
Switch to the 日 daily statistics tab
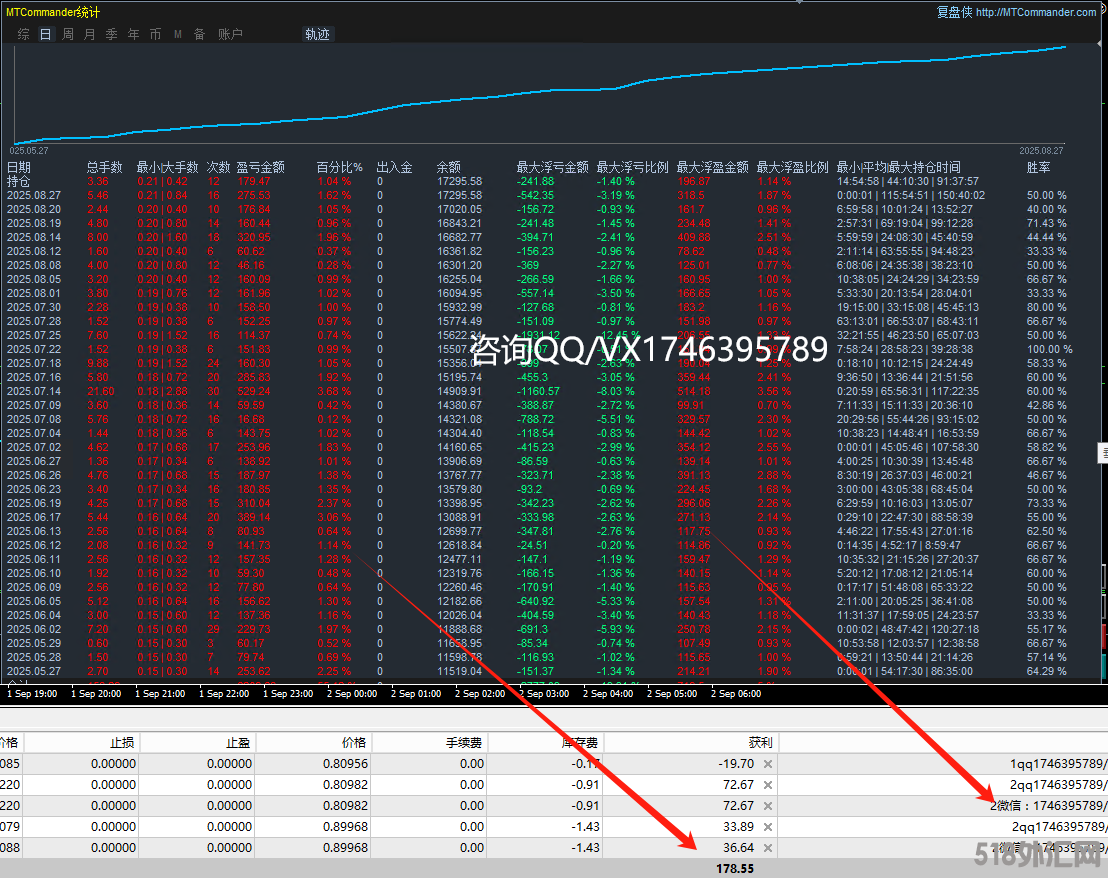(x=45, y=34)
